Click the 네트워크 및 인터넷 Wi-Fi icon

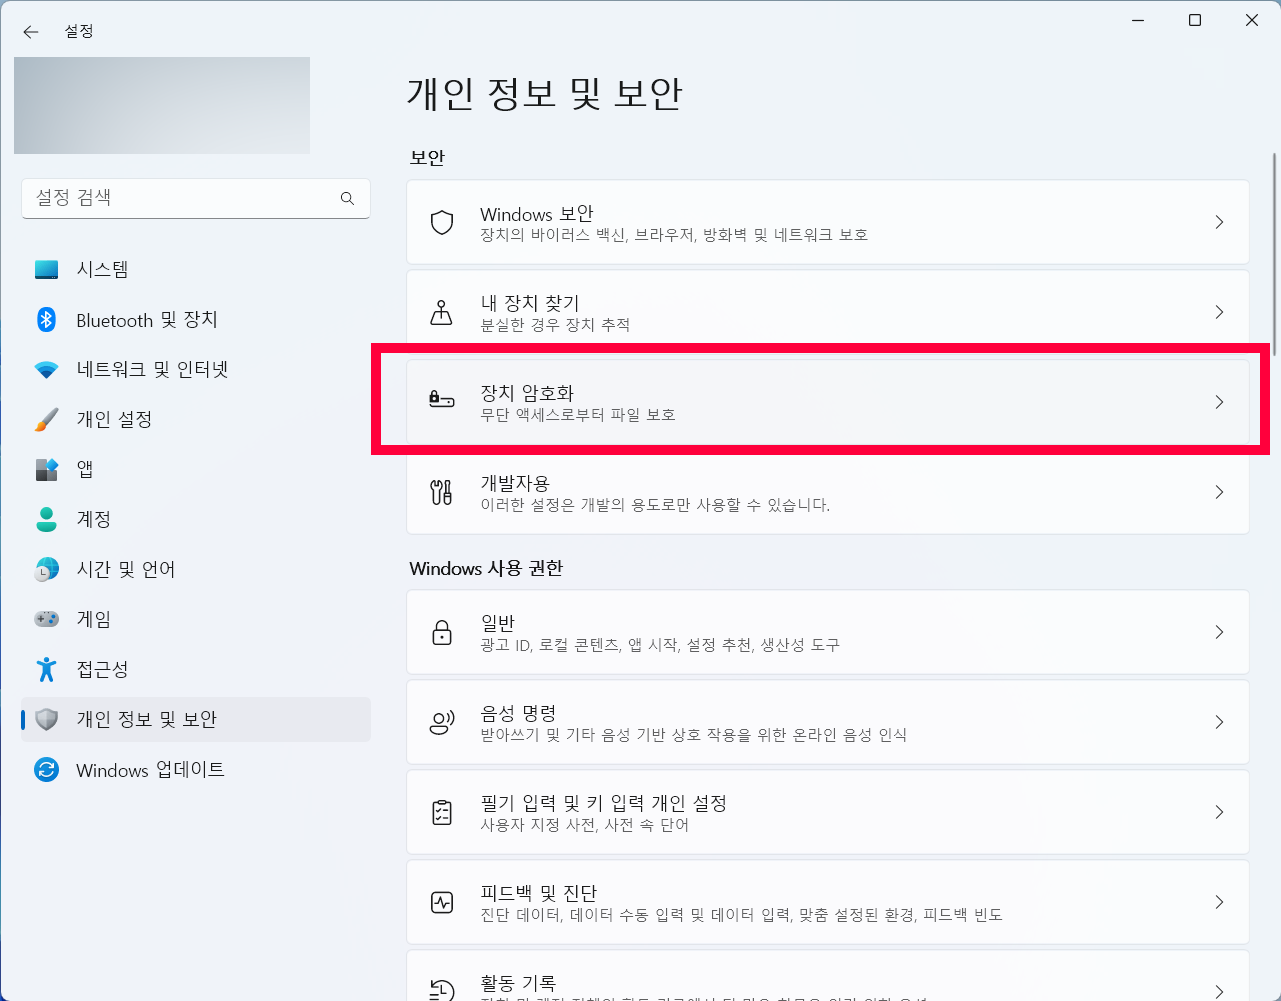pos(46,369)
